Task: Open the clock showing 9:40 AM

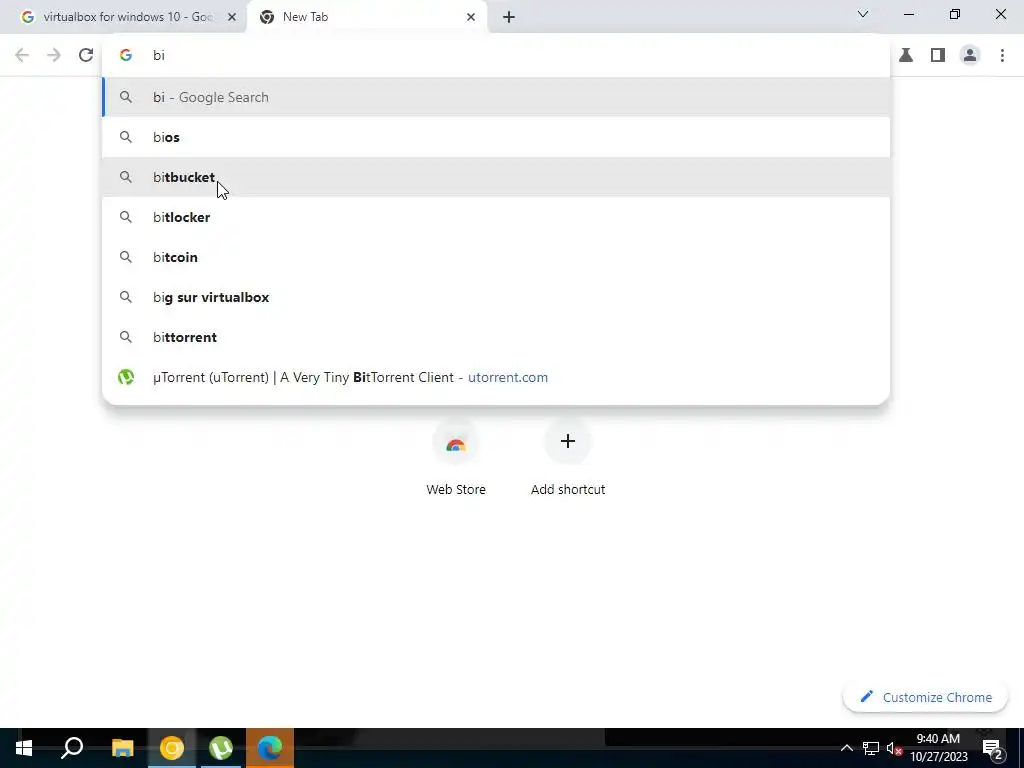Action: pyautogui.click(x=938, y=748)
